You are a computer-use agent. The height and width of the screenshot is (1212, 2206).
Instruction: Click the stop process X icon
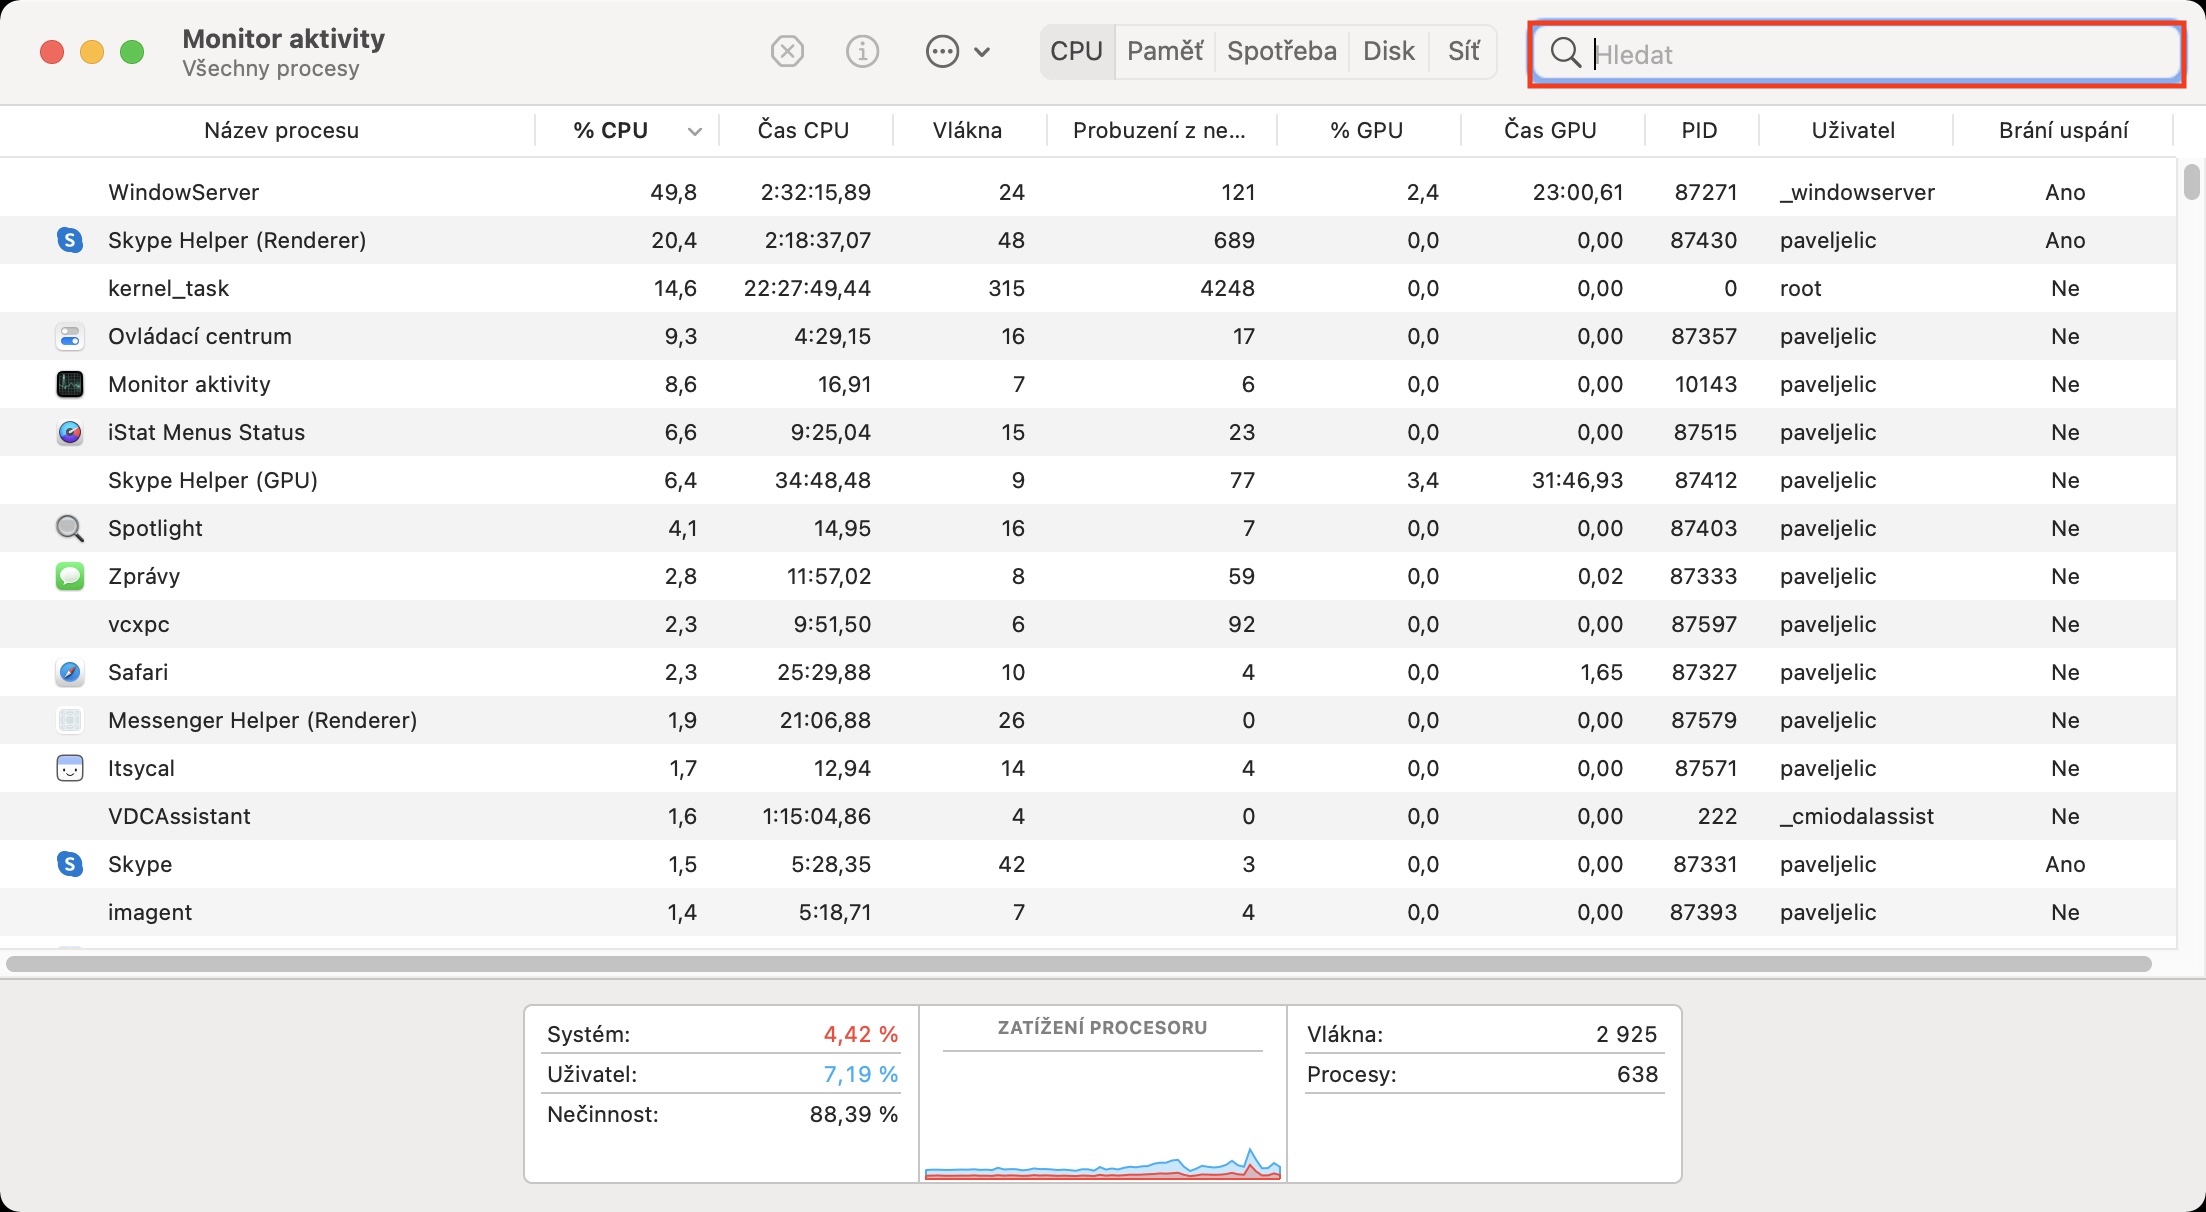click(787, 51)
